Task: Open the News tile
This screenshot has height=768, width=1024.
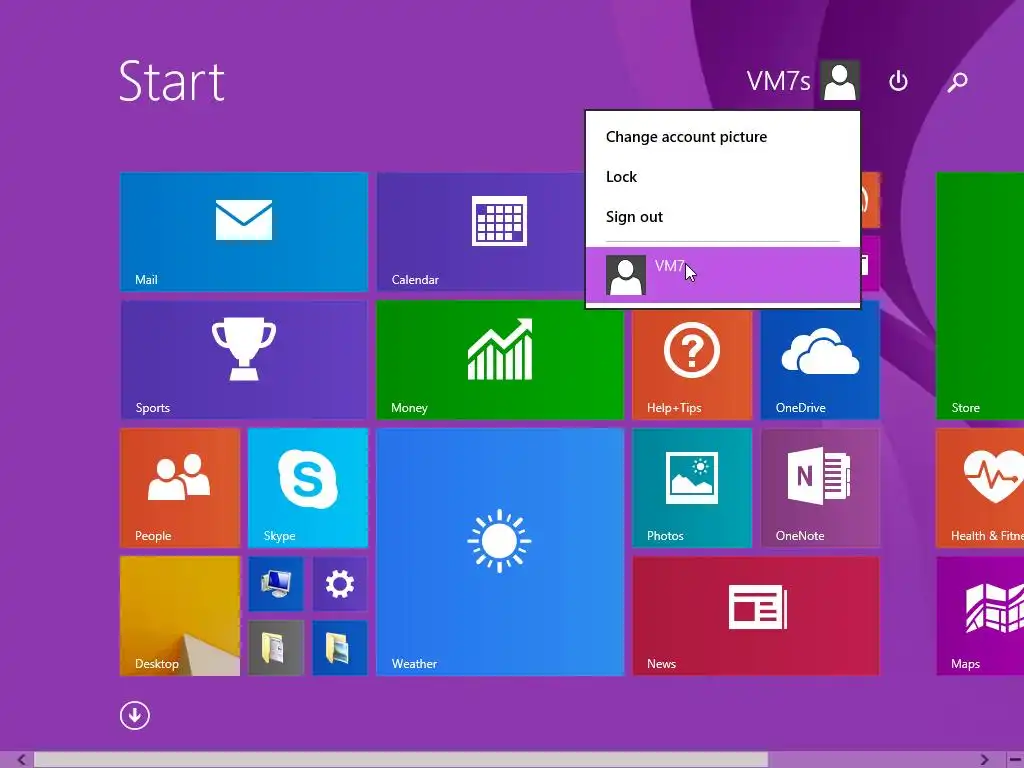Action: click(756, 615)
